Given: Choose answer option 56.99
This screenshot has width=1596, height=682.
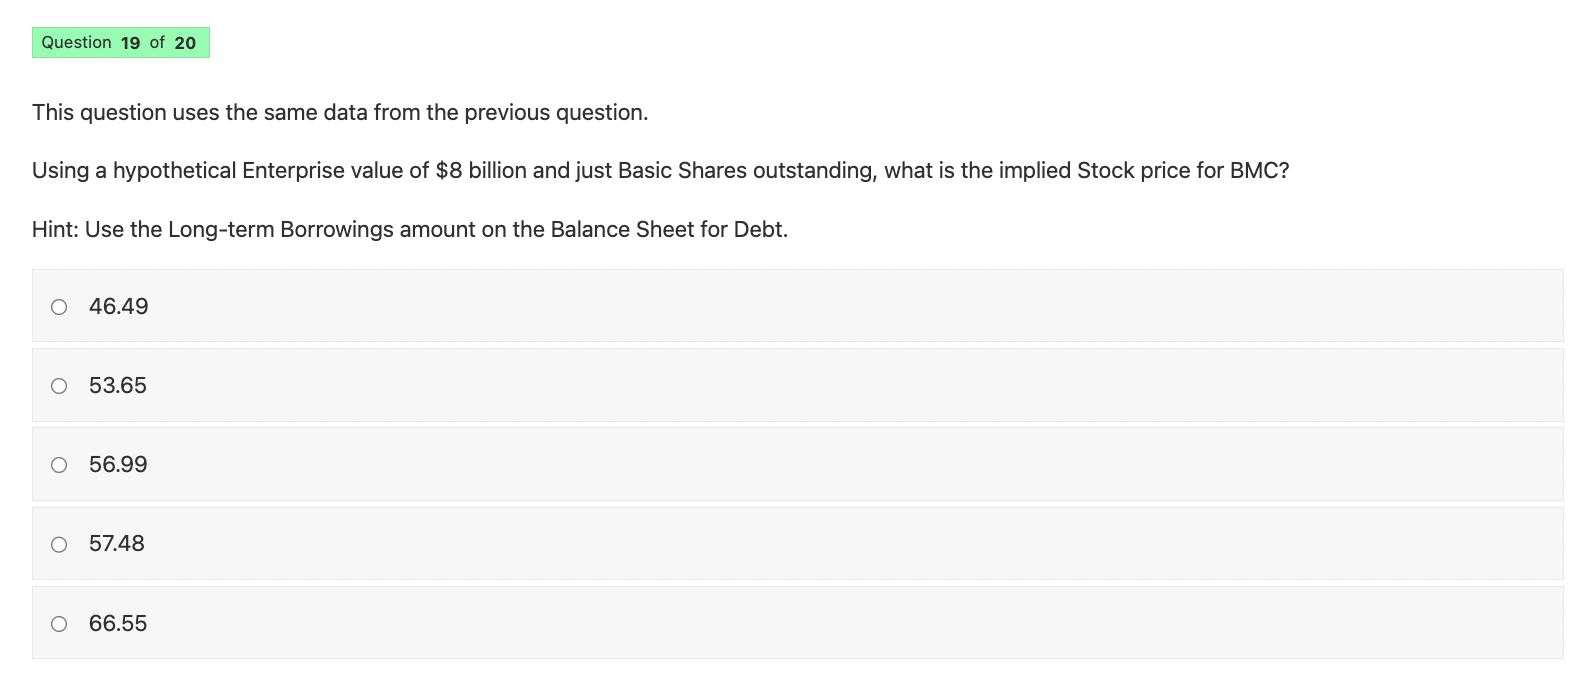Looking at the screenshot, I should pos(117,464).
